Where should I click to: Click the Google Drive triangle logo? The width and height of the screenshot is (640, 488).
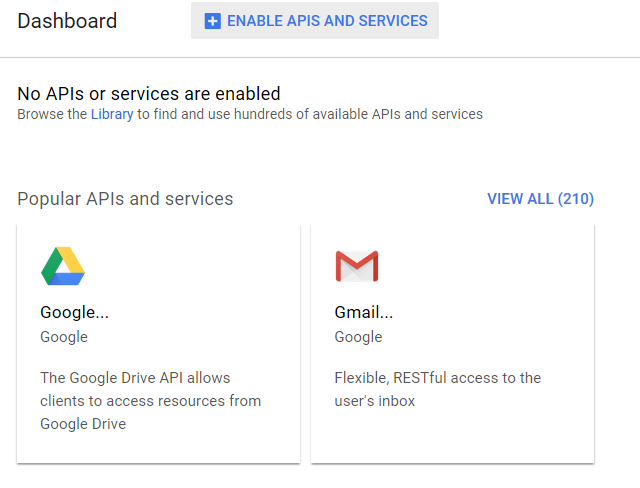63,266
